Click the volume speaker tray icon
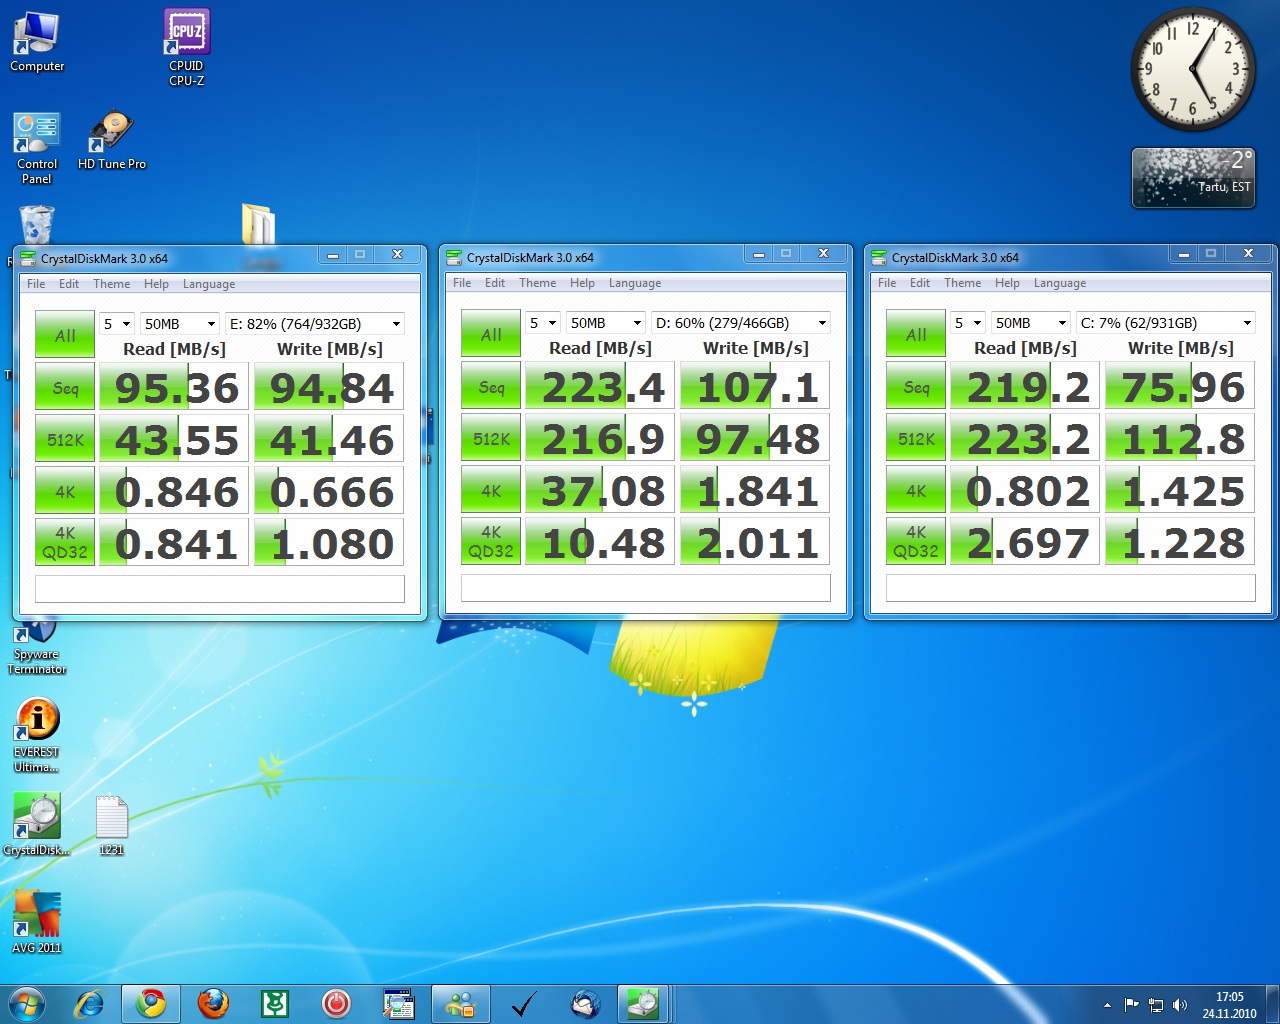The image size is (1280, 1024). coord(1180,1005)
